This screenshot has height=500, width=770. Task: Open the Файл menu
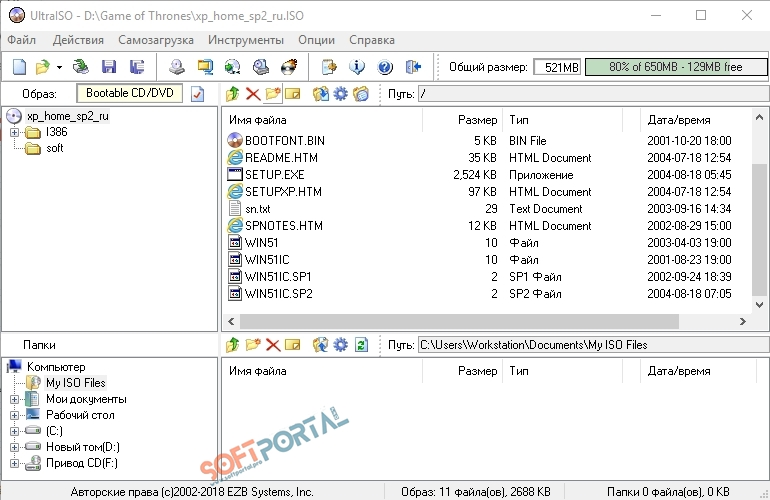click(22, 40)
